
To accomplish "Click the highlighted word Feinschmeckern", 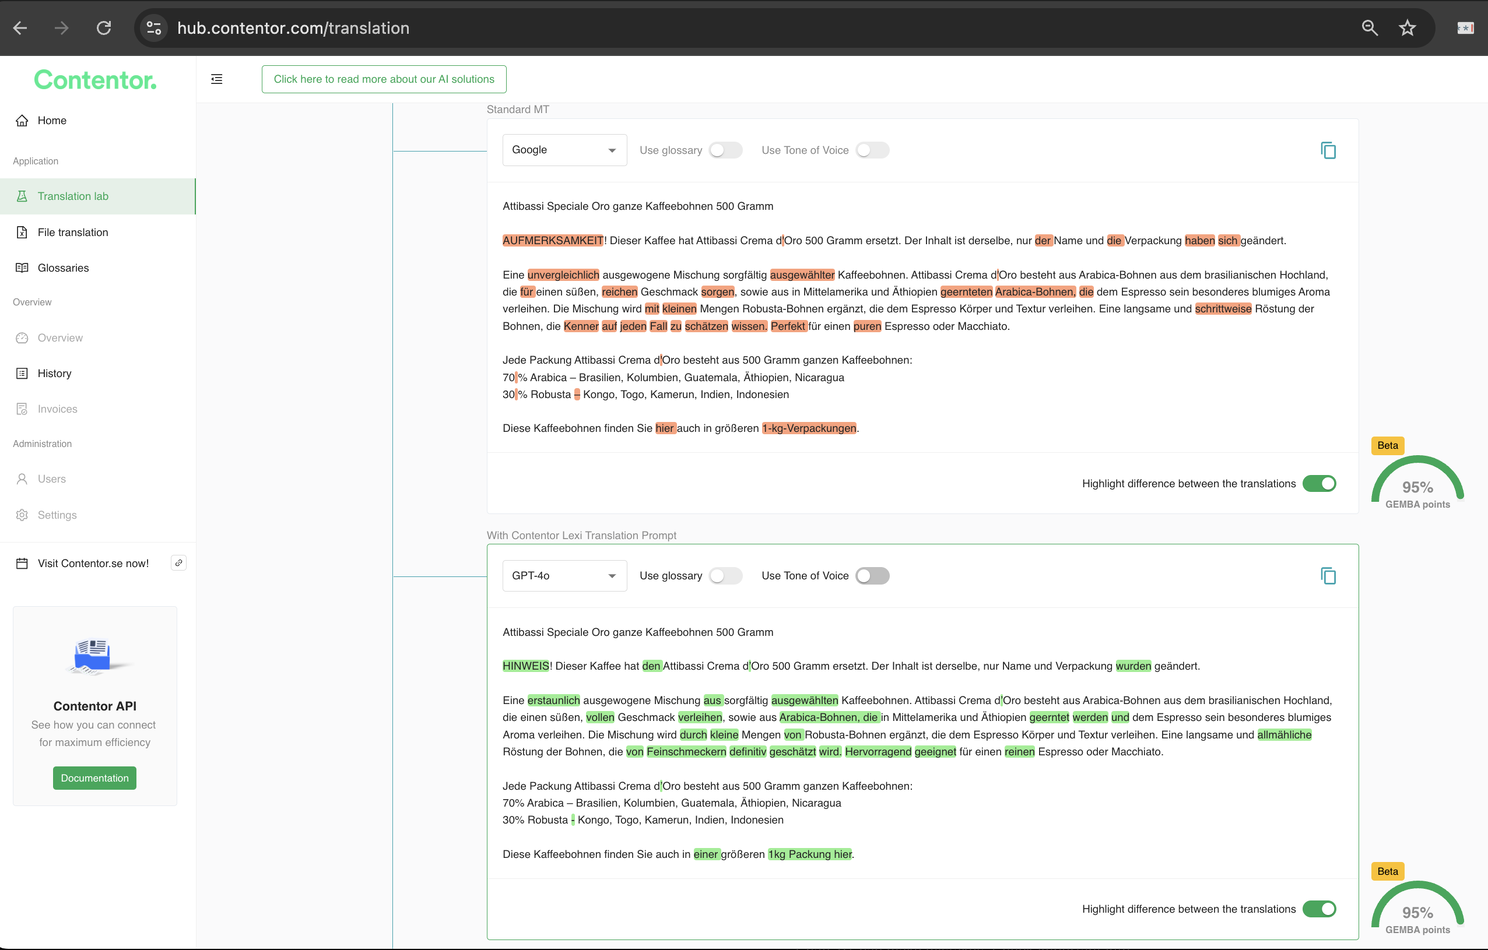I will 686,752.
